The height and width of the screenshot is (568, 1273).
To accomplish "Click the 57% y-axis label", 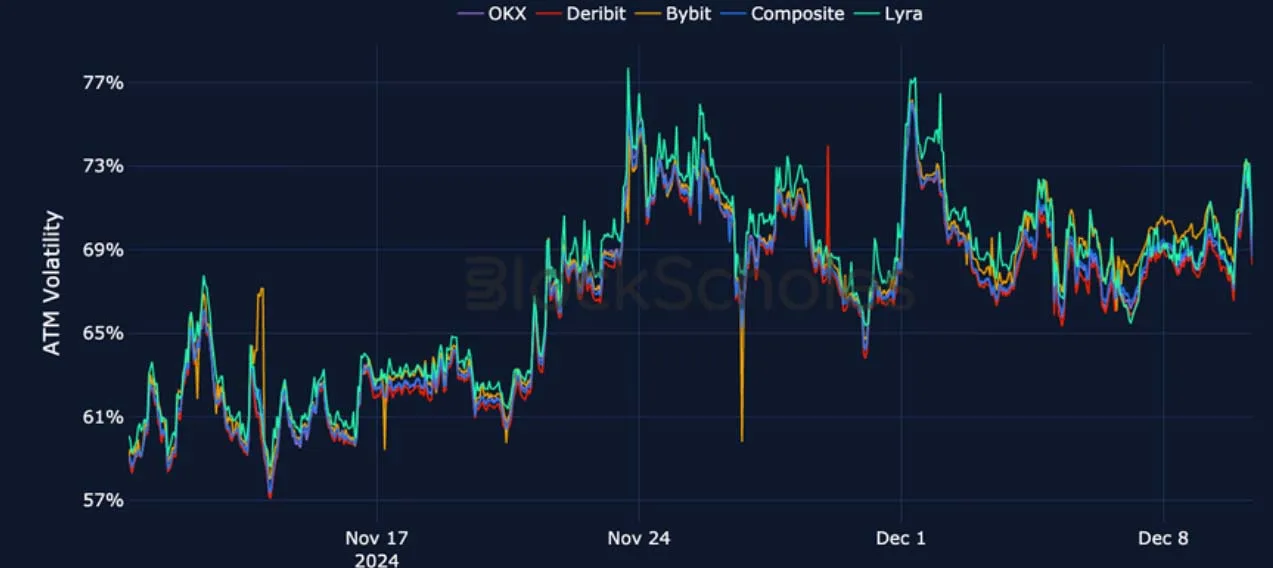I will pos(102,500).
